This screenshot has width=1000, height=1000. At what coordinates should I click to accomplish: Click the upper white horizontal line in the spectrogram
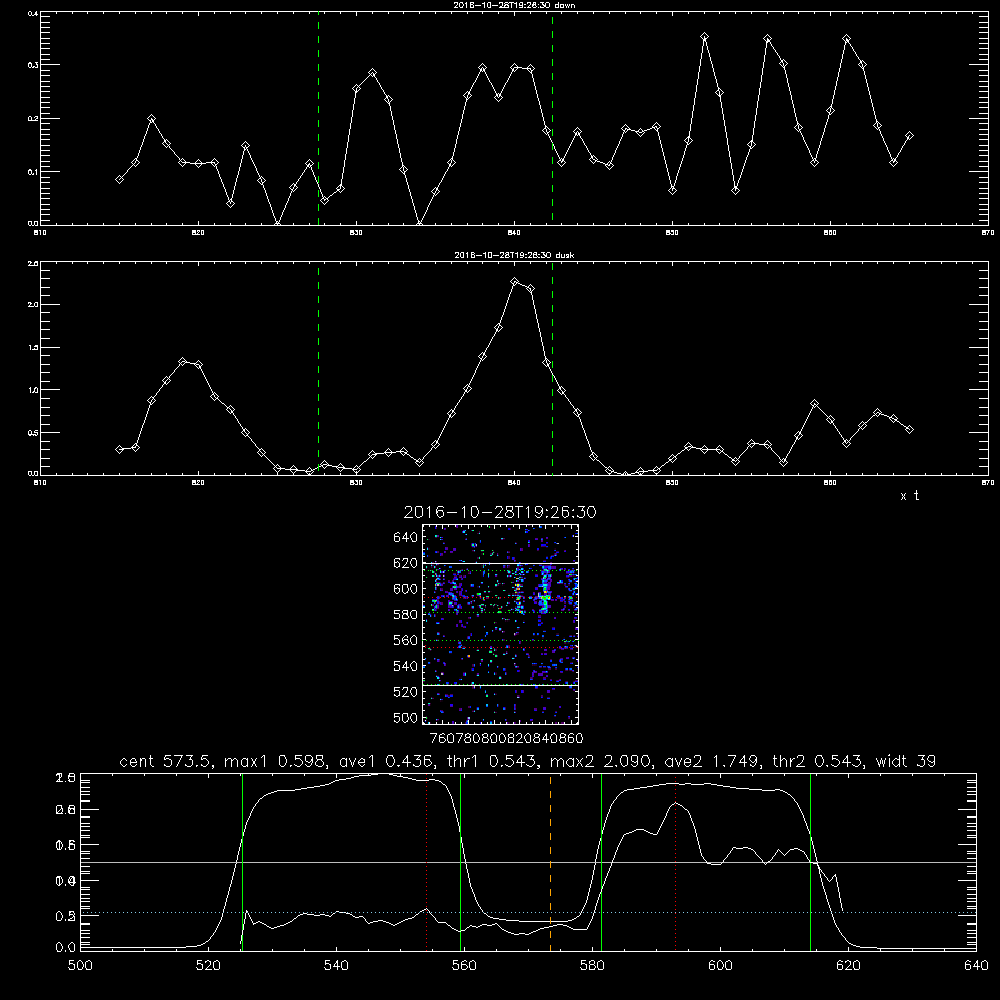(500, 563)
